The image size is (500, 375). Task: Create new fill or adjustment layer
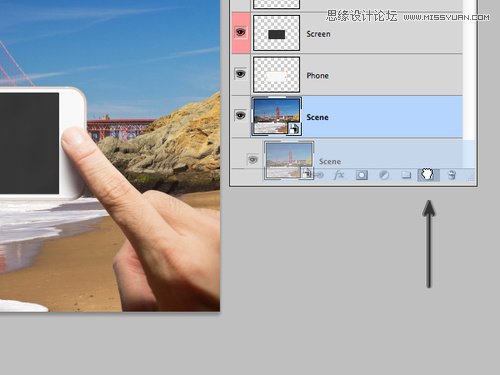coord(384,175)
